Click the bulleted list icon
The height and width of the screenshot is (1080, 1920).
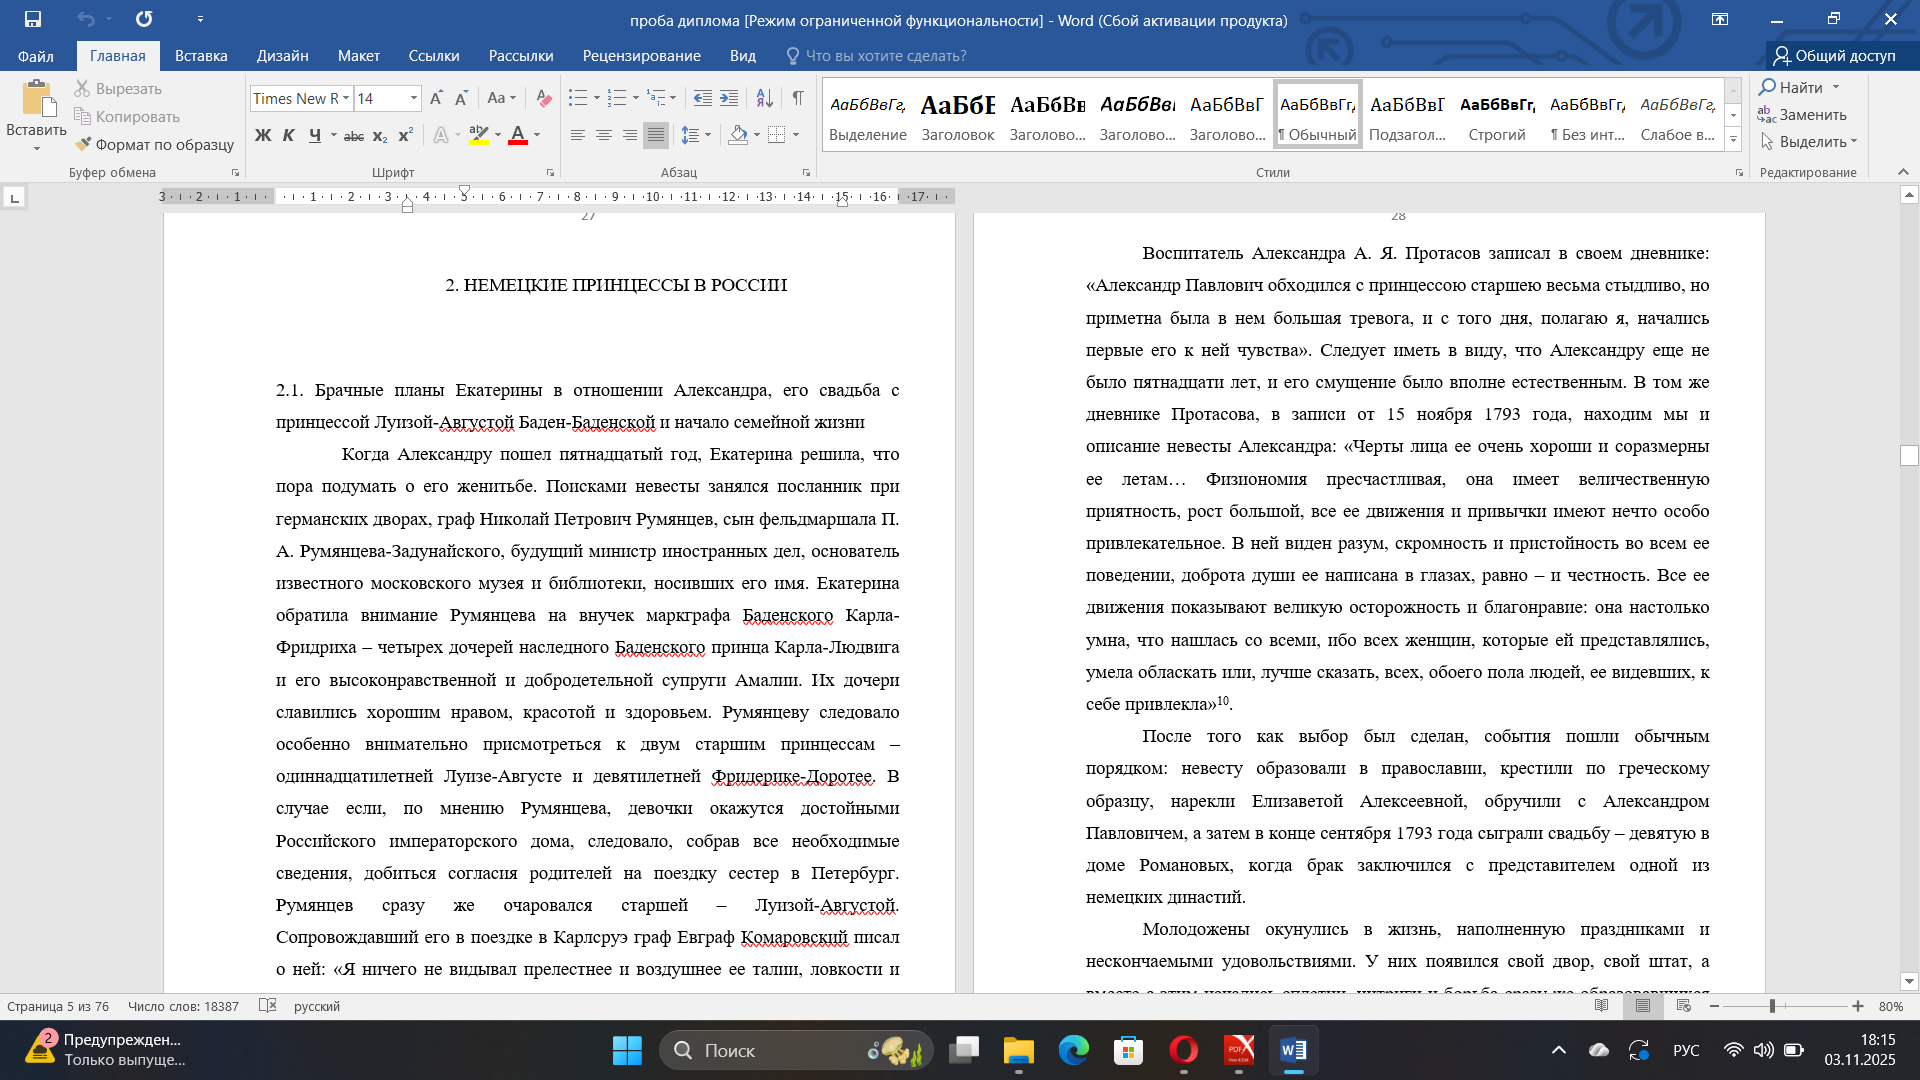point(577,98)
